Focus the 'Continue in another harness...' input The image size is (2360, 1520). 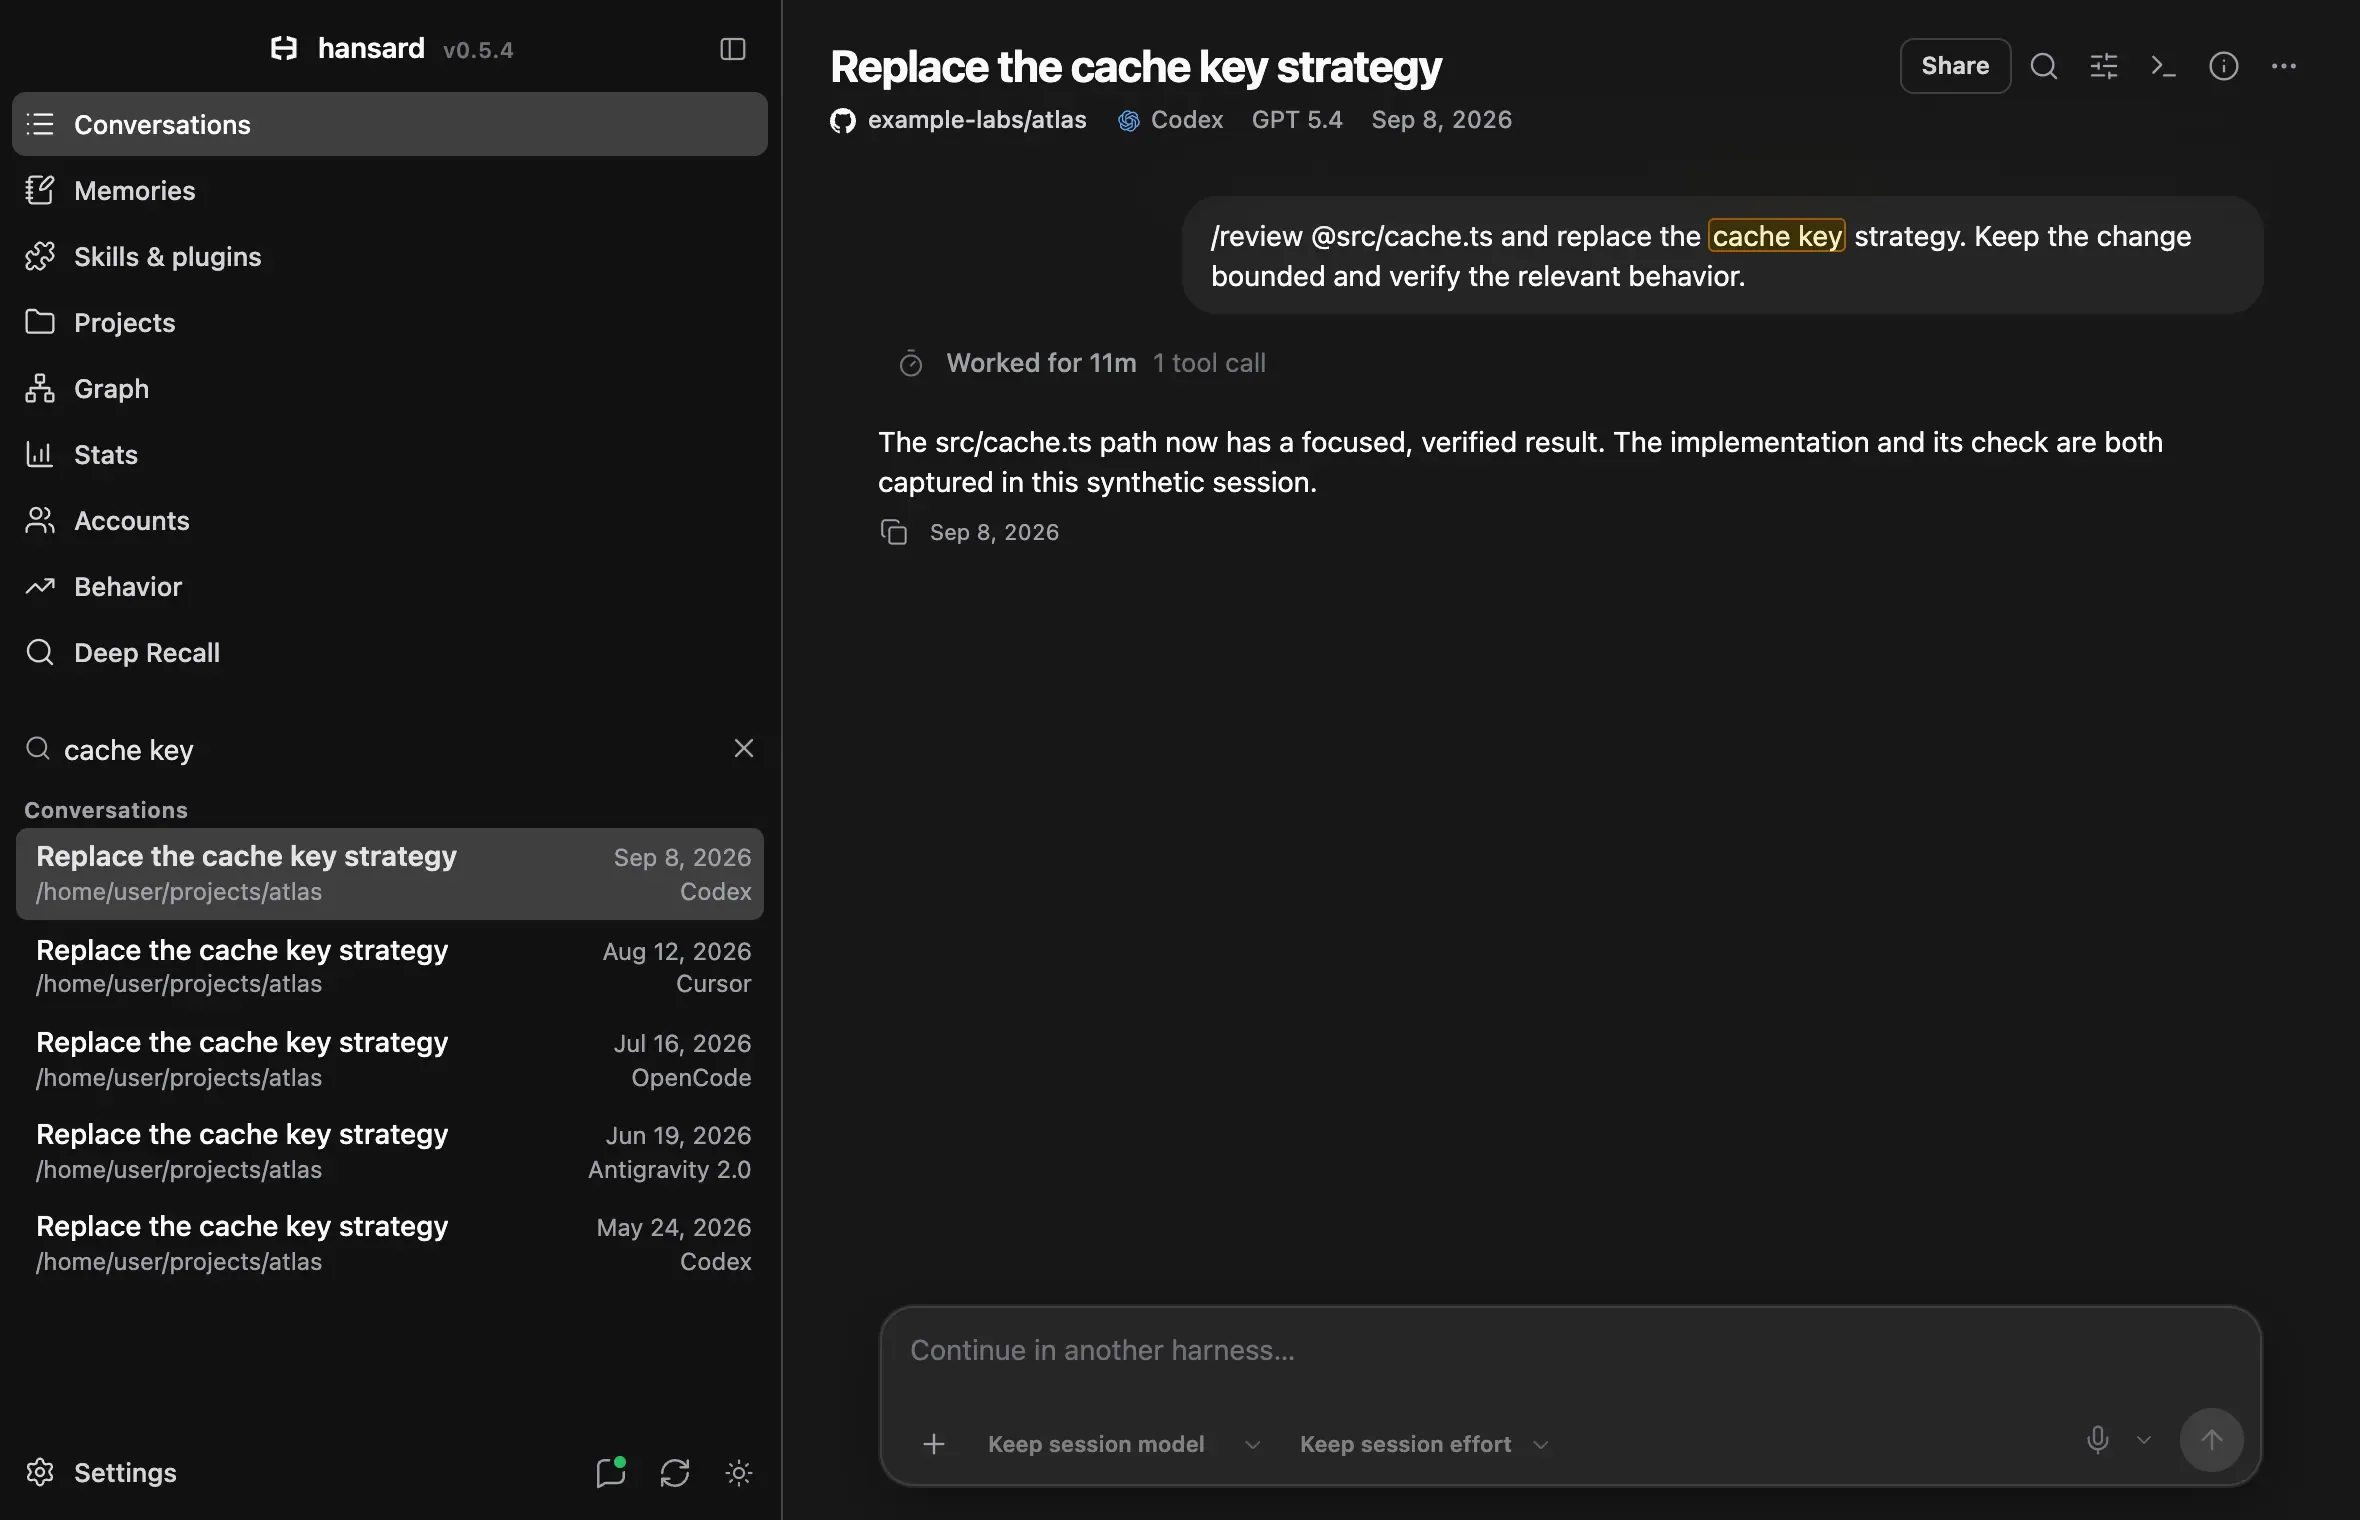(x=1570, y=1351)
